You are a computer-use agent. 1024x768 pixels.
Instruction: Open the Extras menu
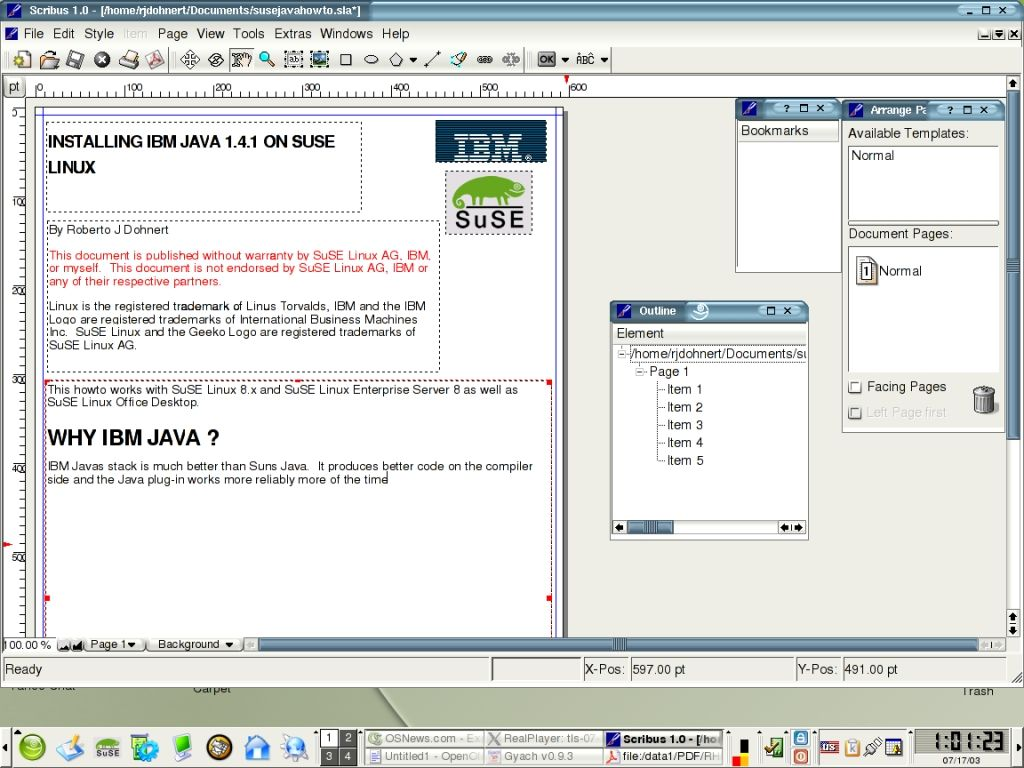(x=292, y=33)
